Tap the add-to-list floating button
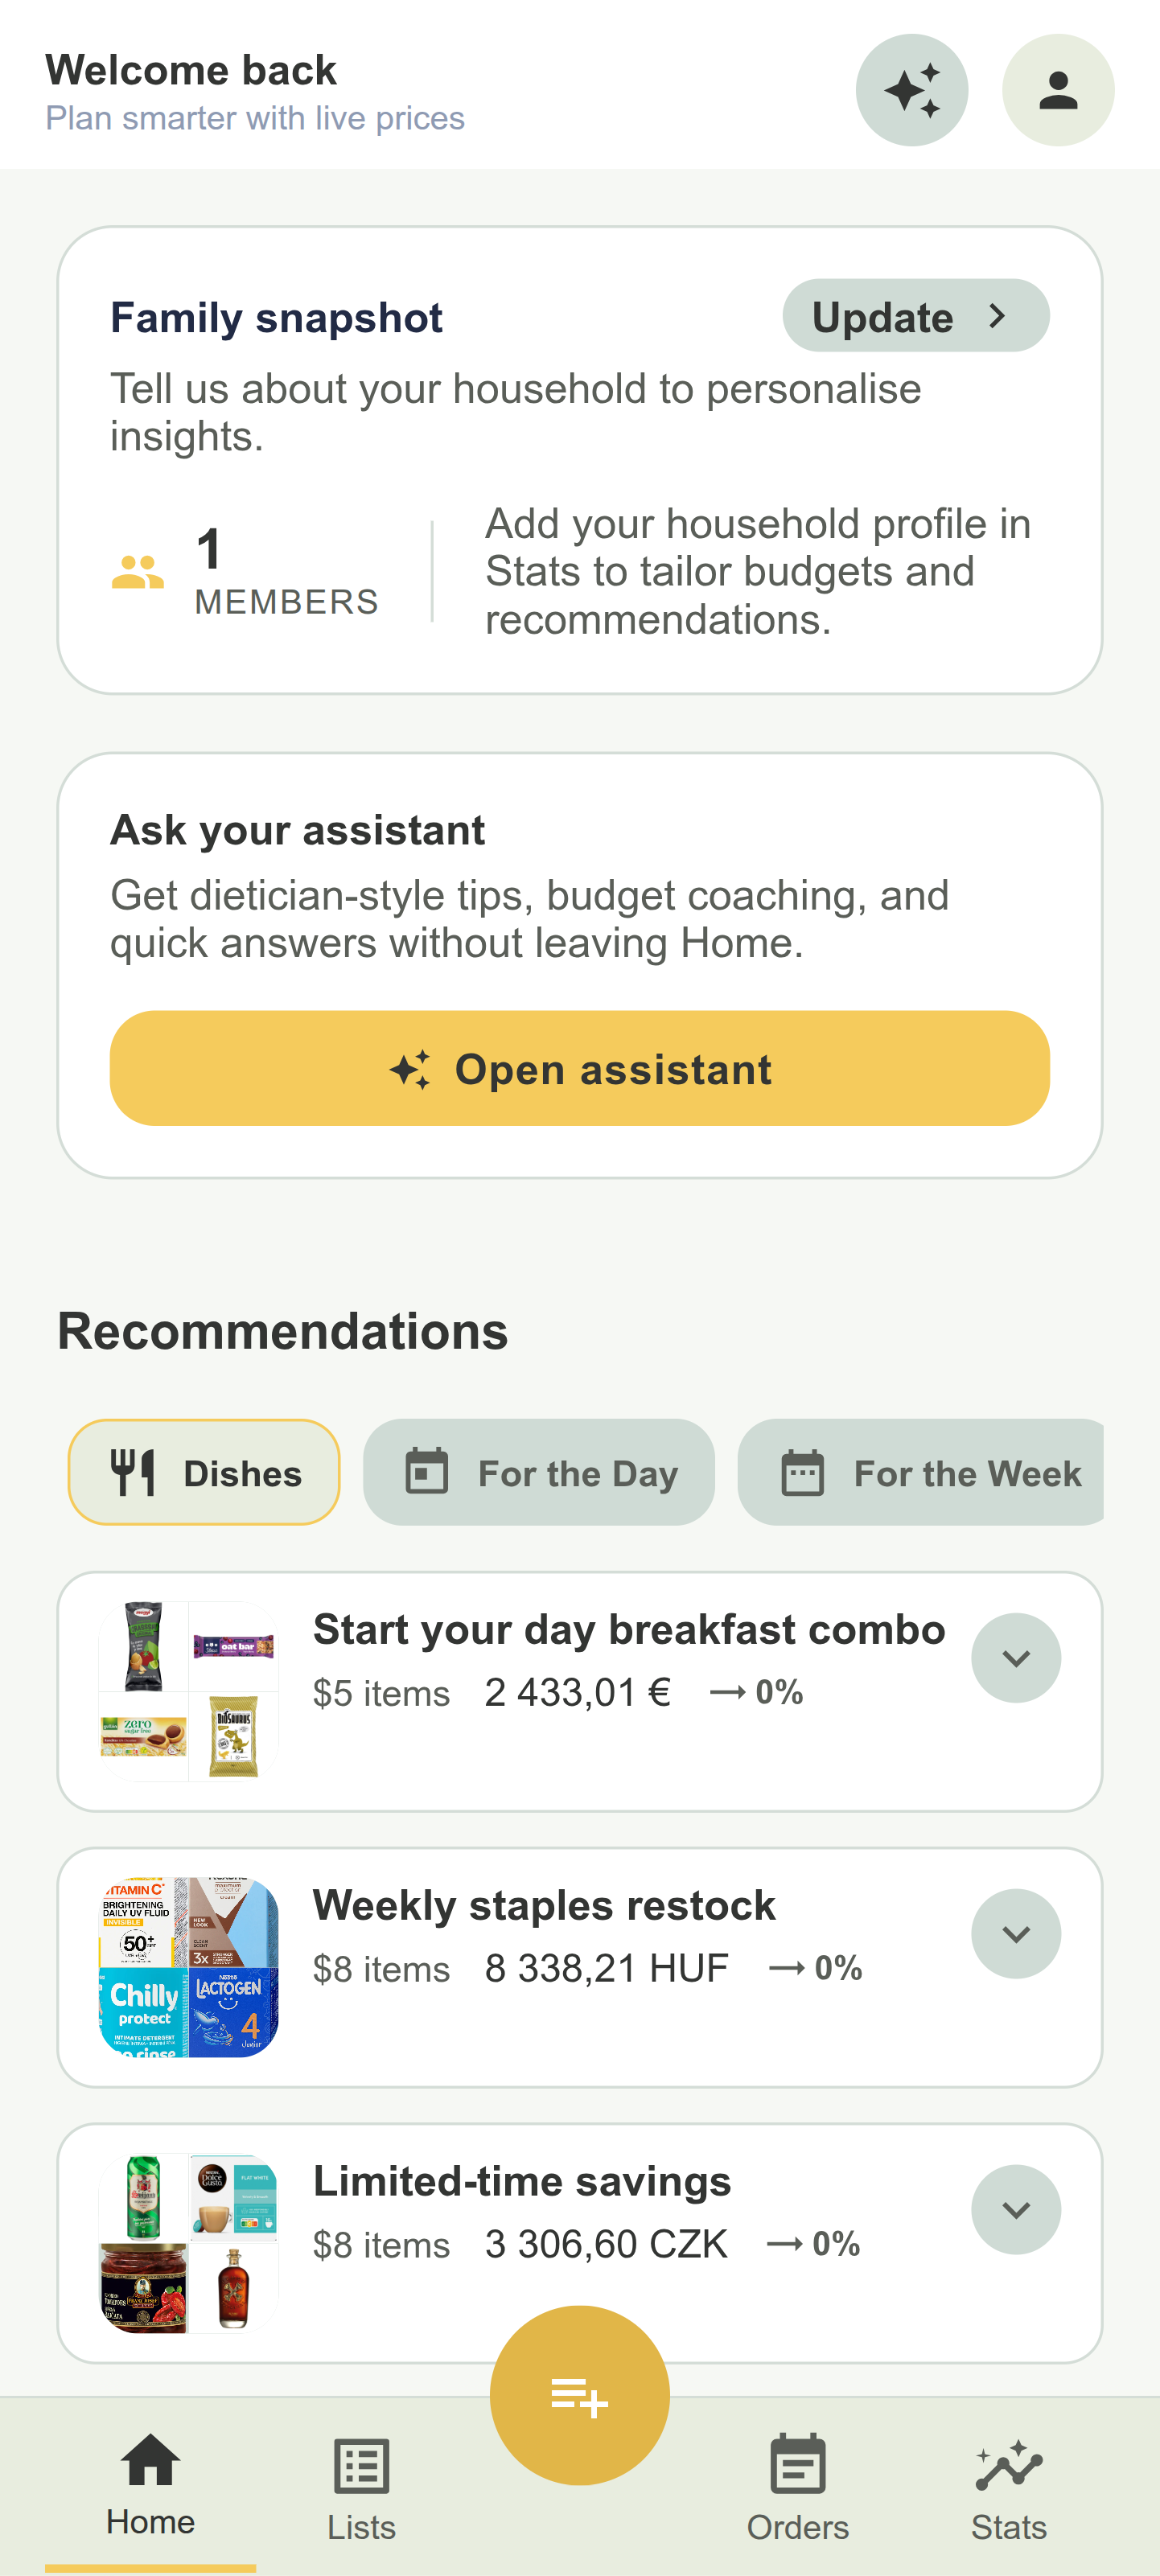The width and height of the screenshot is (1160, 2576). [579, 2395]
